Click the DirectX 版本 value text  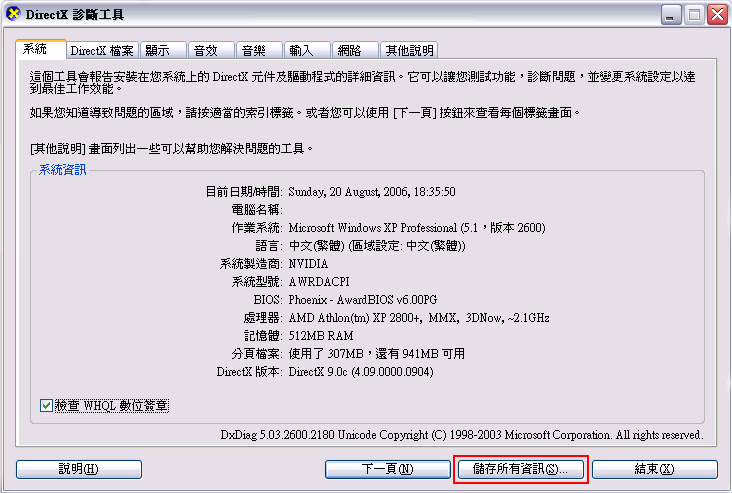click(x=361, y=372)
